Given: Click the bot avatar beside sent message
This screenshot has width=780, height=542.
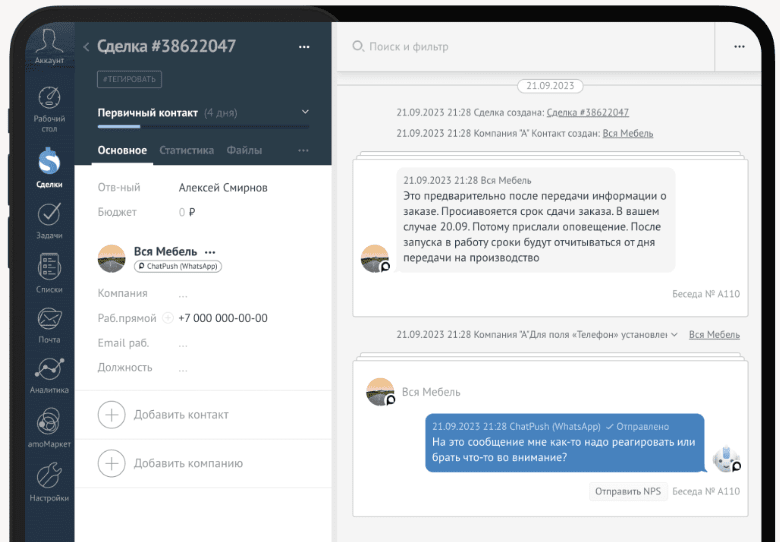Looking at the screenshot, I should (726, 459).
